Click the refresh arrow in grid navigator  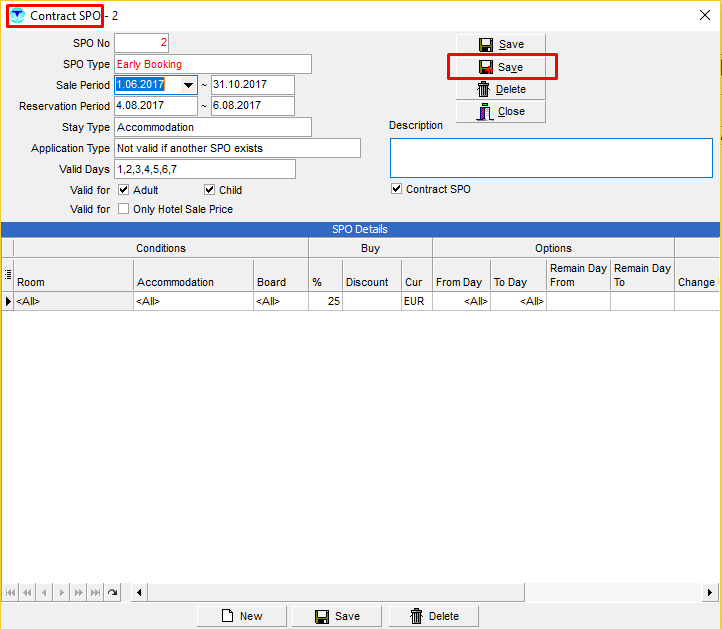(112, 593)
